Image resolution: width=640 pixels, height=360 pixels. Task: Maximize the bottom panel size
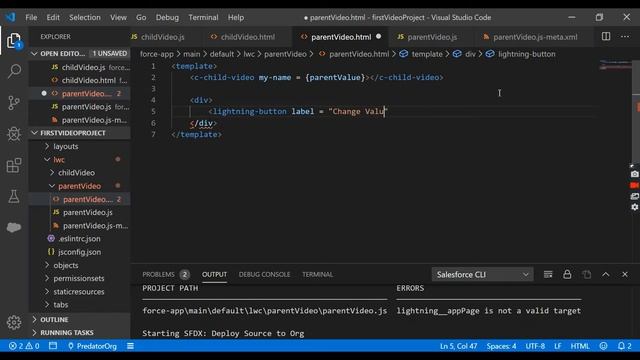(606, 274)
